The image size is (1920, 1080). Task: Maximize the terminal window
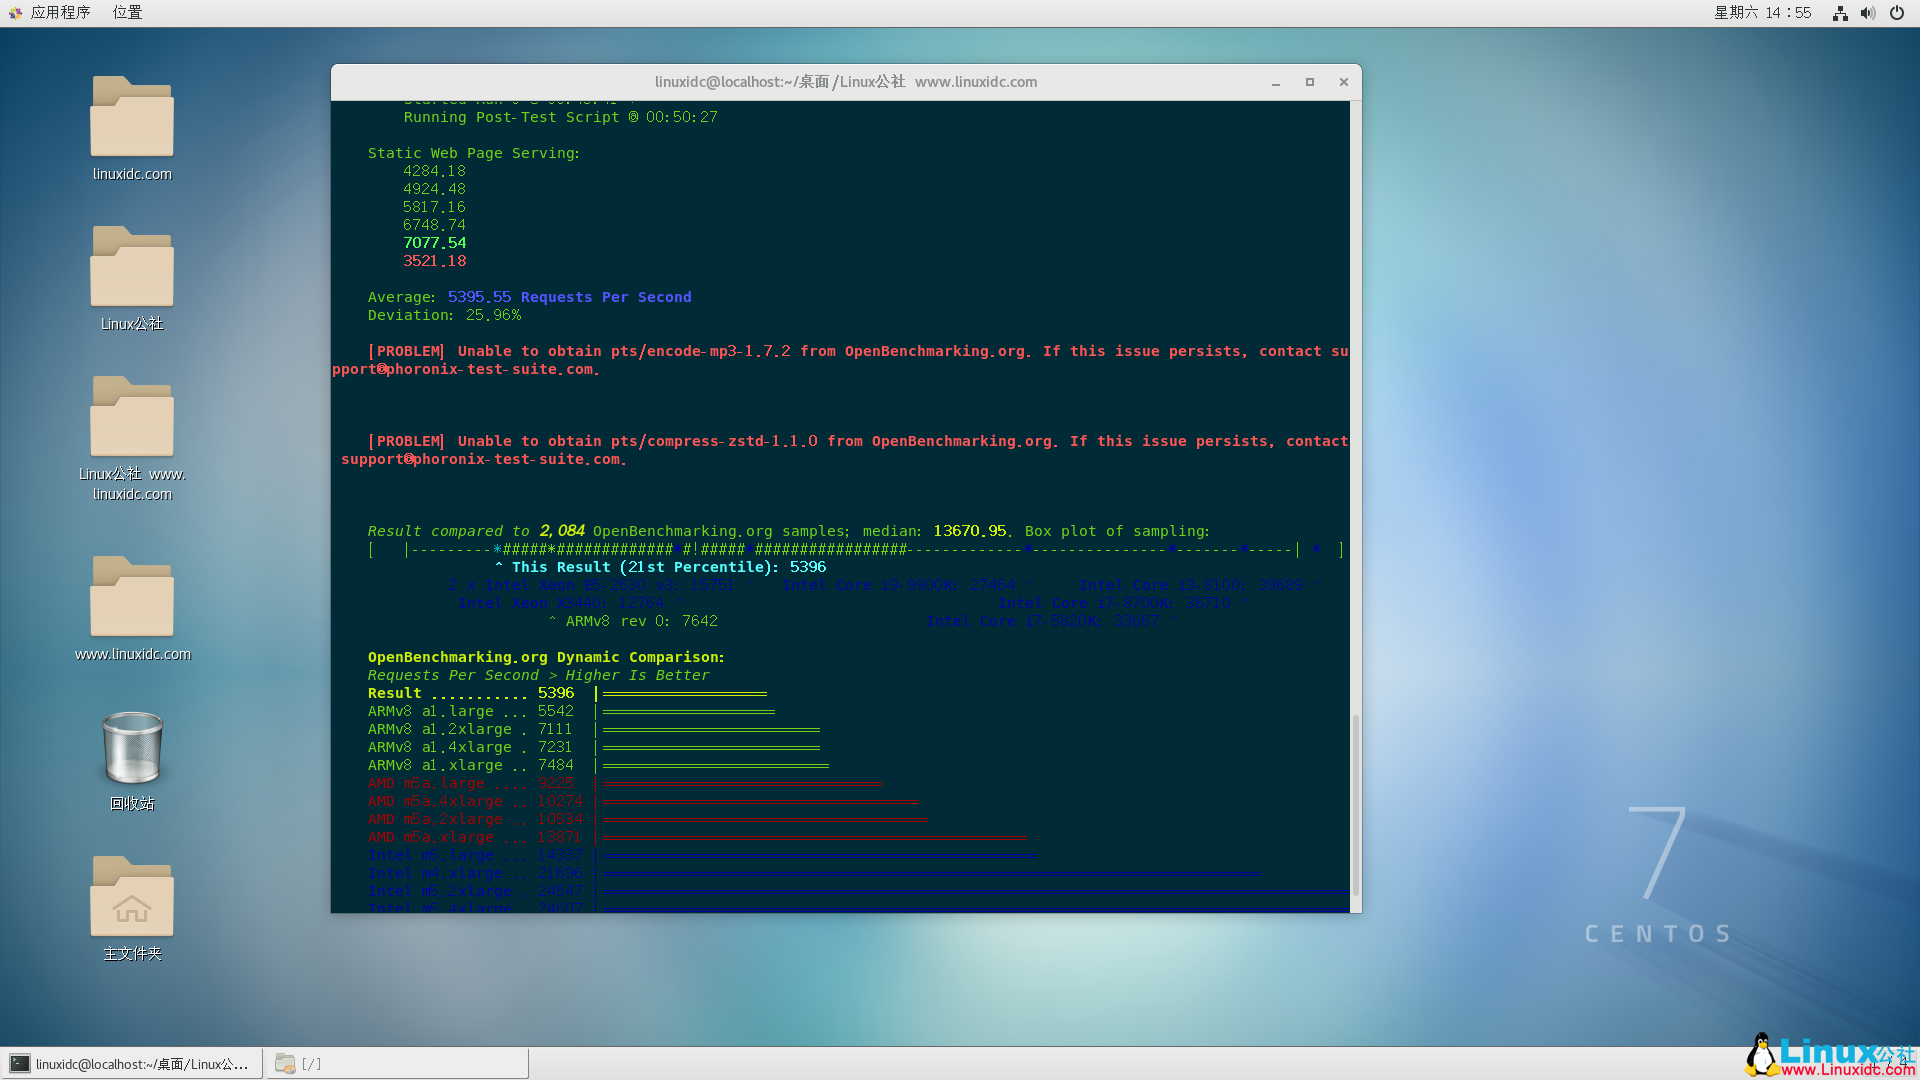1310,82
